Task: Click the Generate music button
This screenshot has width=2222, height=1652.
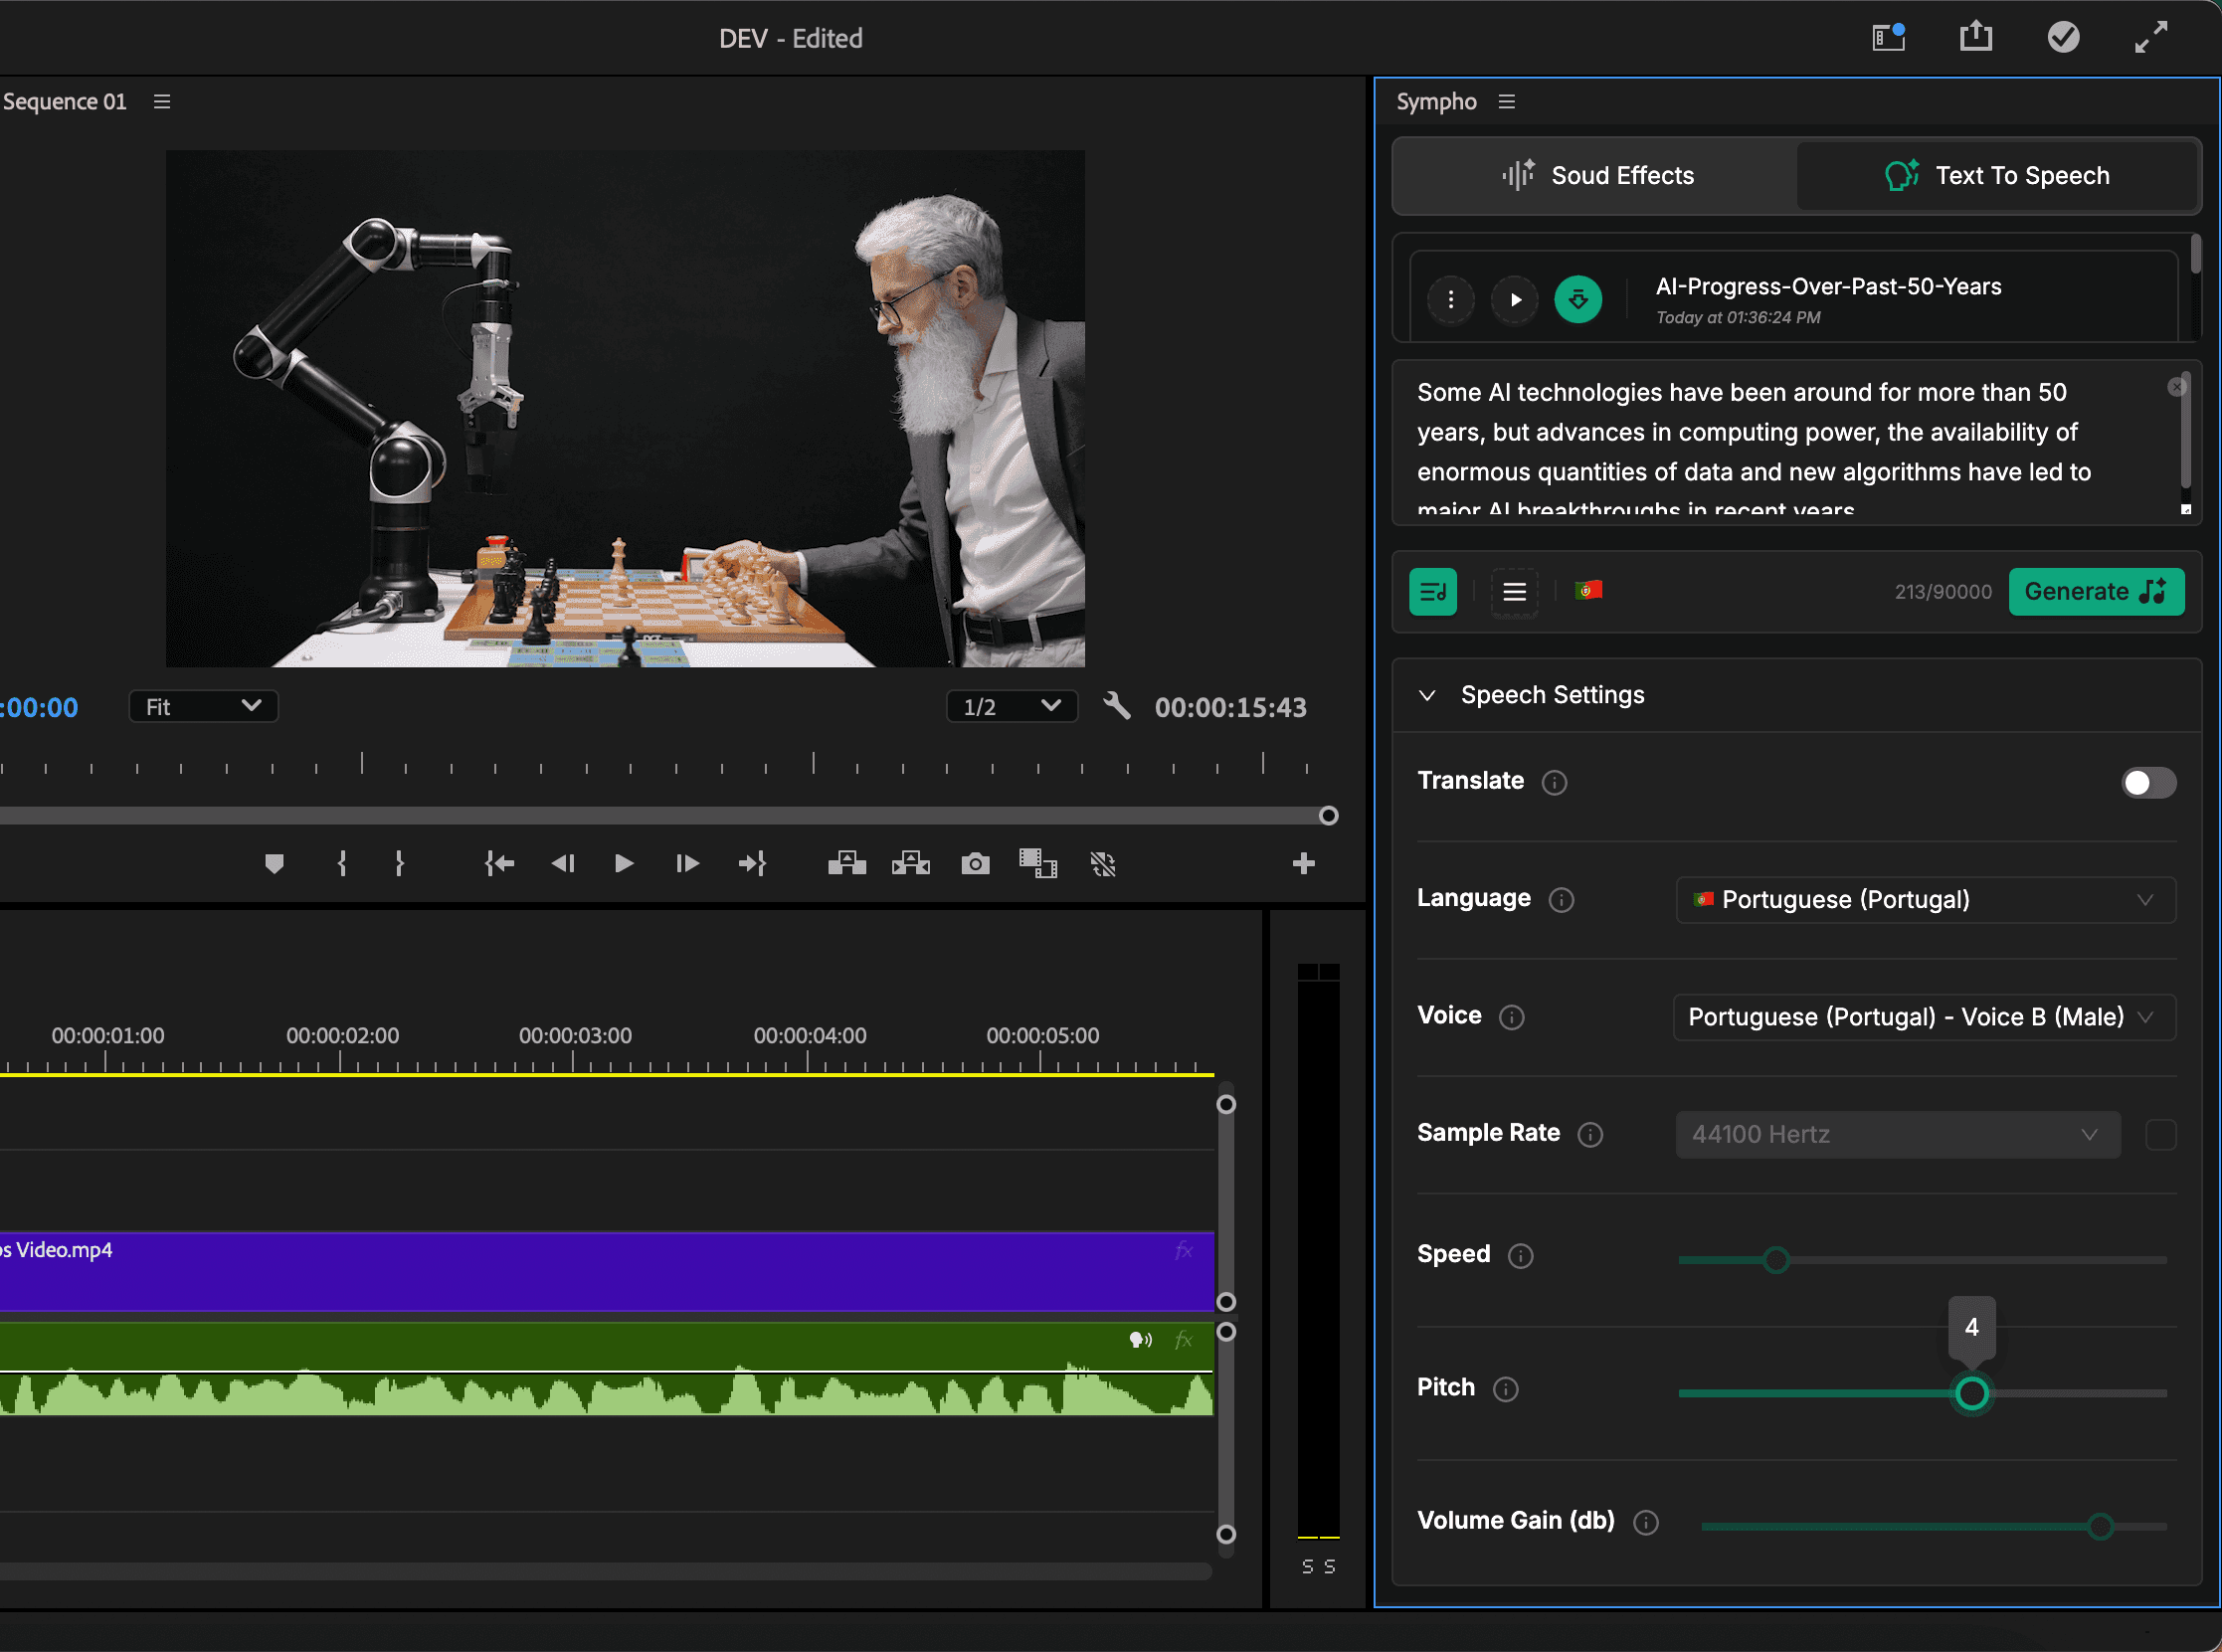Action: pos(2094,592)
